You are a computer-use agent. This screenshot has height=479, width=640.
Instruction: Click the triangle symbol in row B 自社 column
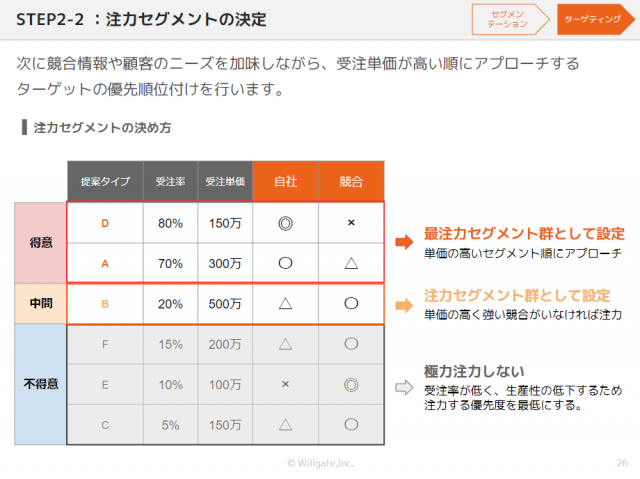(285, 304)
